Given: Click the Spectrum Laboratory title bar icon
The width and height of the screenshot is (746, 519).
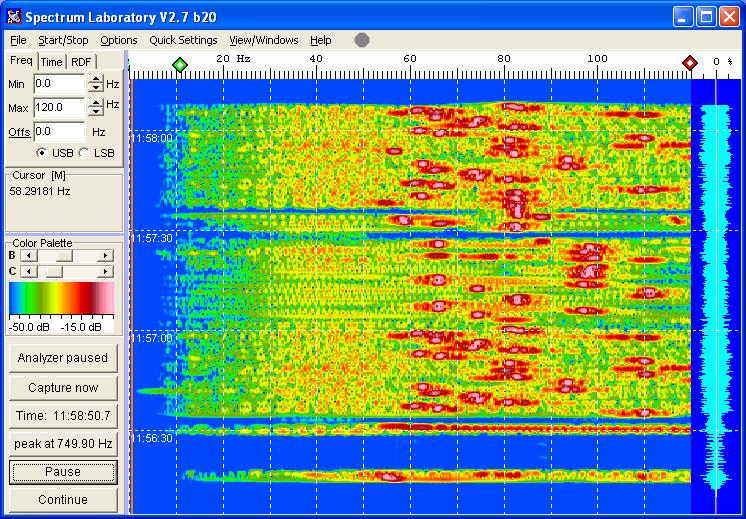Looking at the screenshot, I should pos(13,16).
